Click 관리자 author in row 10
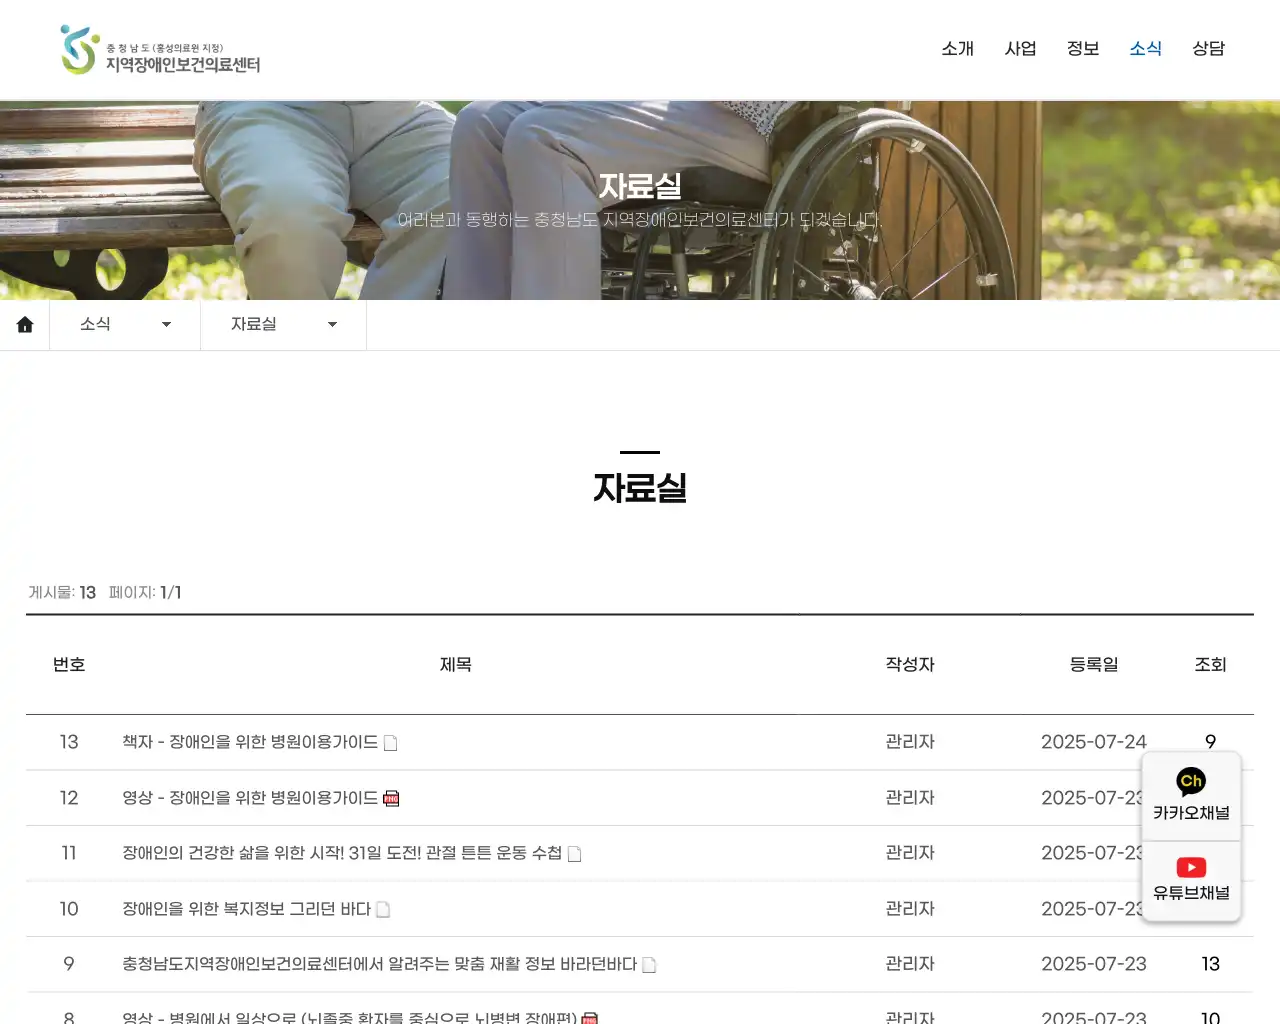 [x=910, y=909]
